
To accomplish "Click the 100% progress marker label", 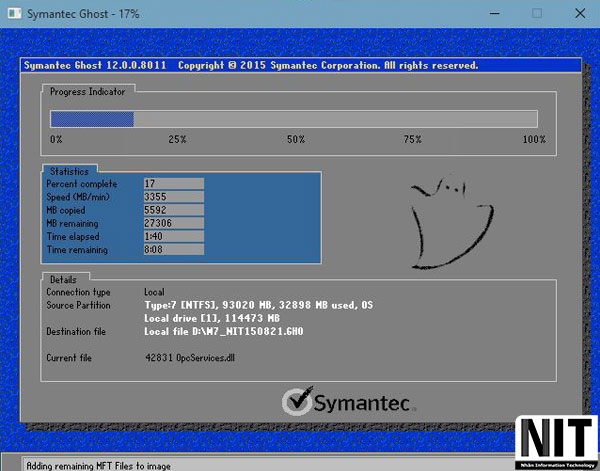I will tap(535, 140).
